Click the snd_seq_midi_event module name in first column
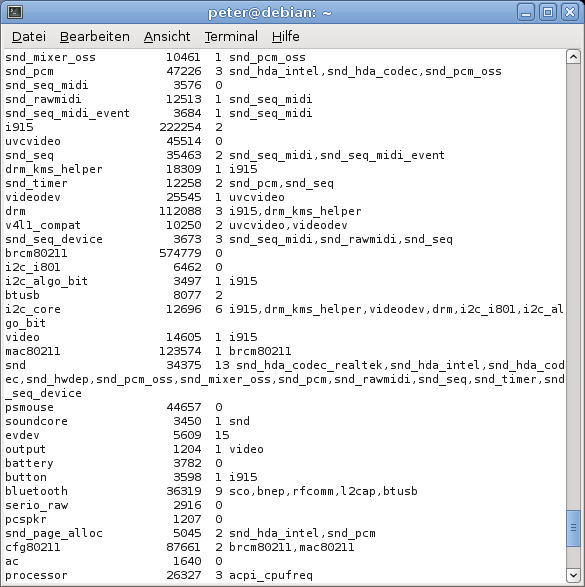 68,113
